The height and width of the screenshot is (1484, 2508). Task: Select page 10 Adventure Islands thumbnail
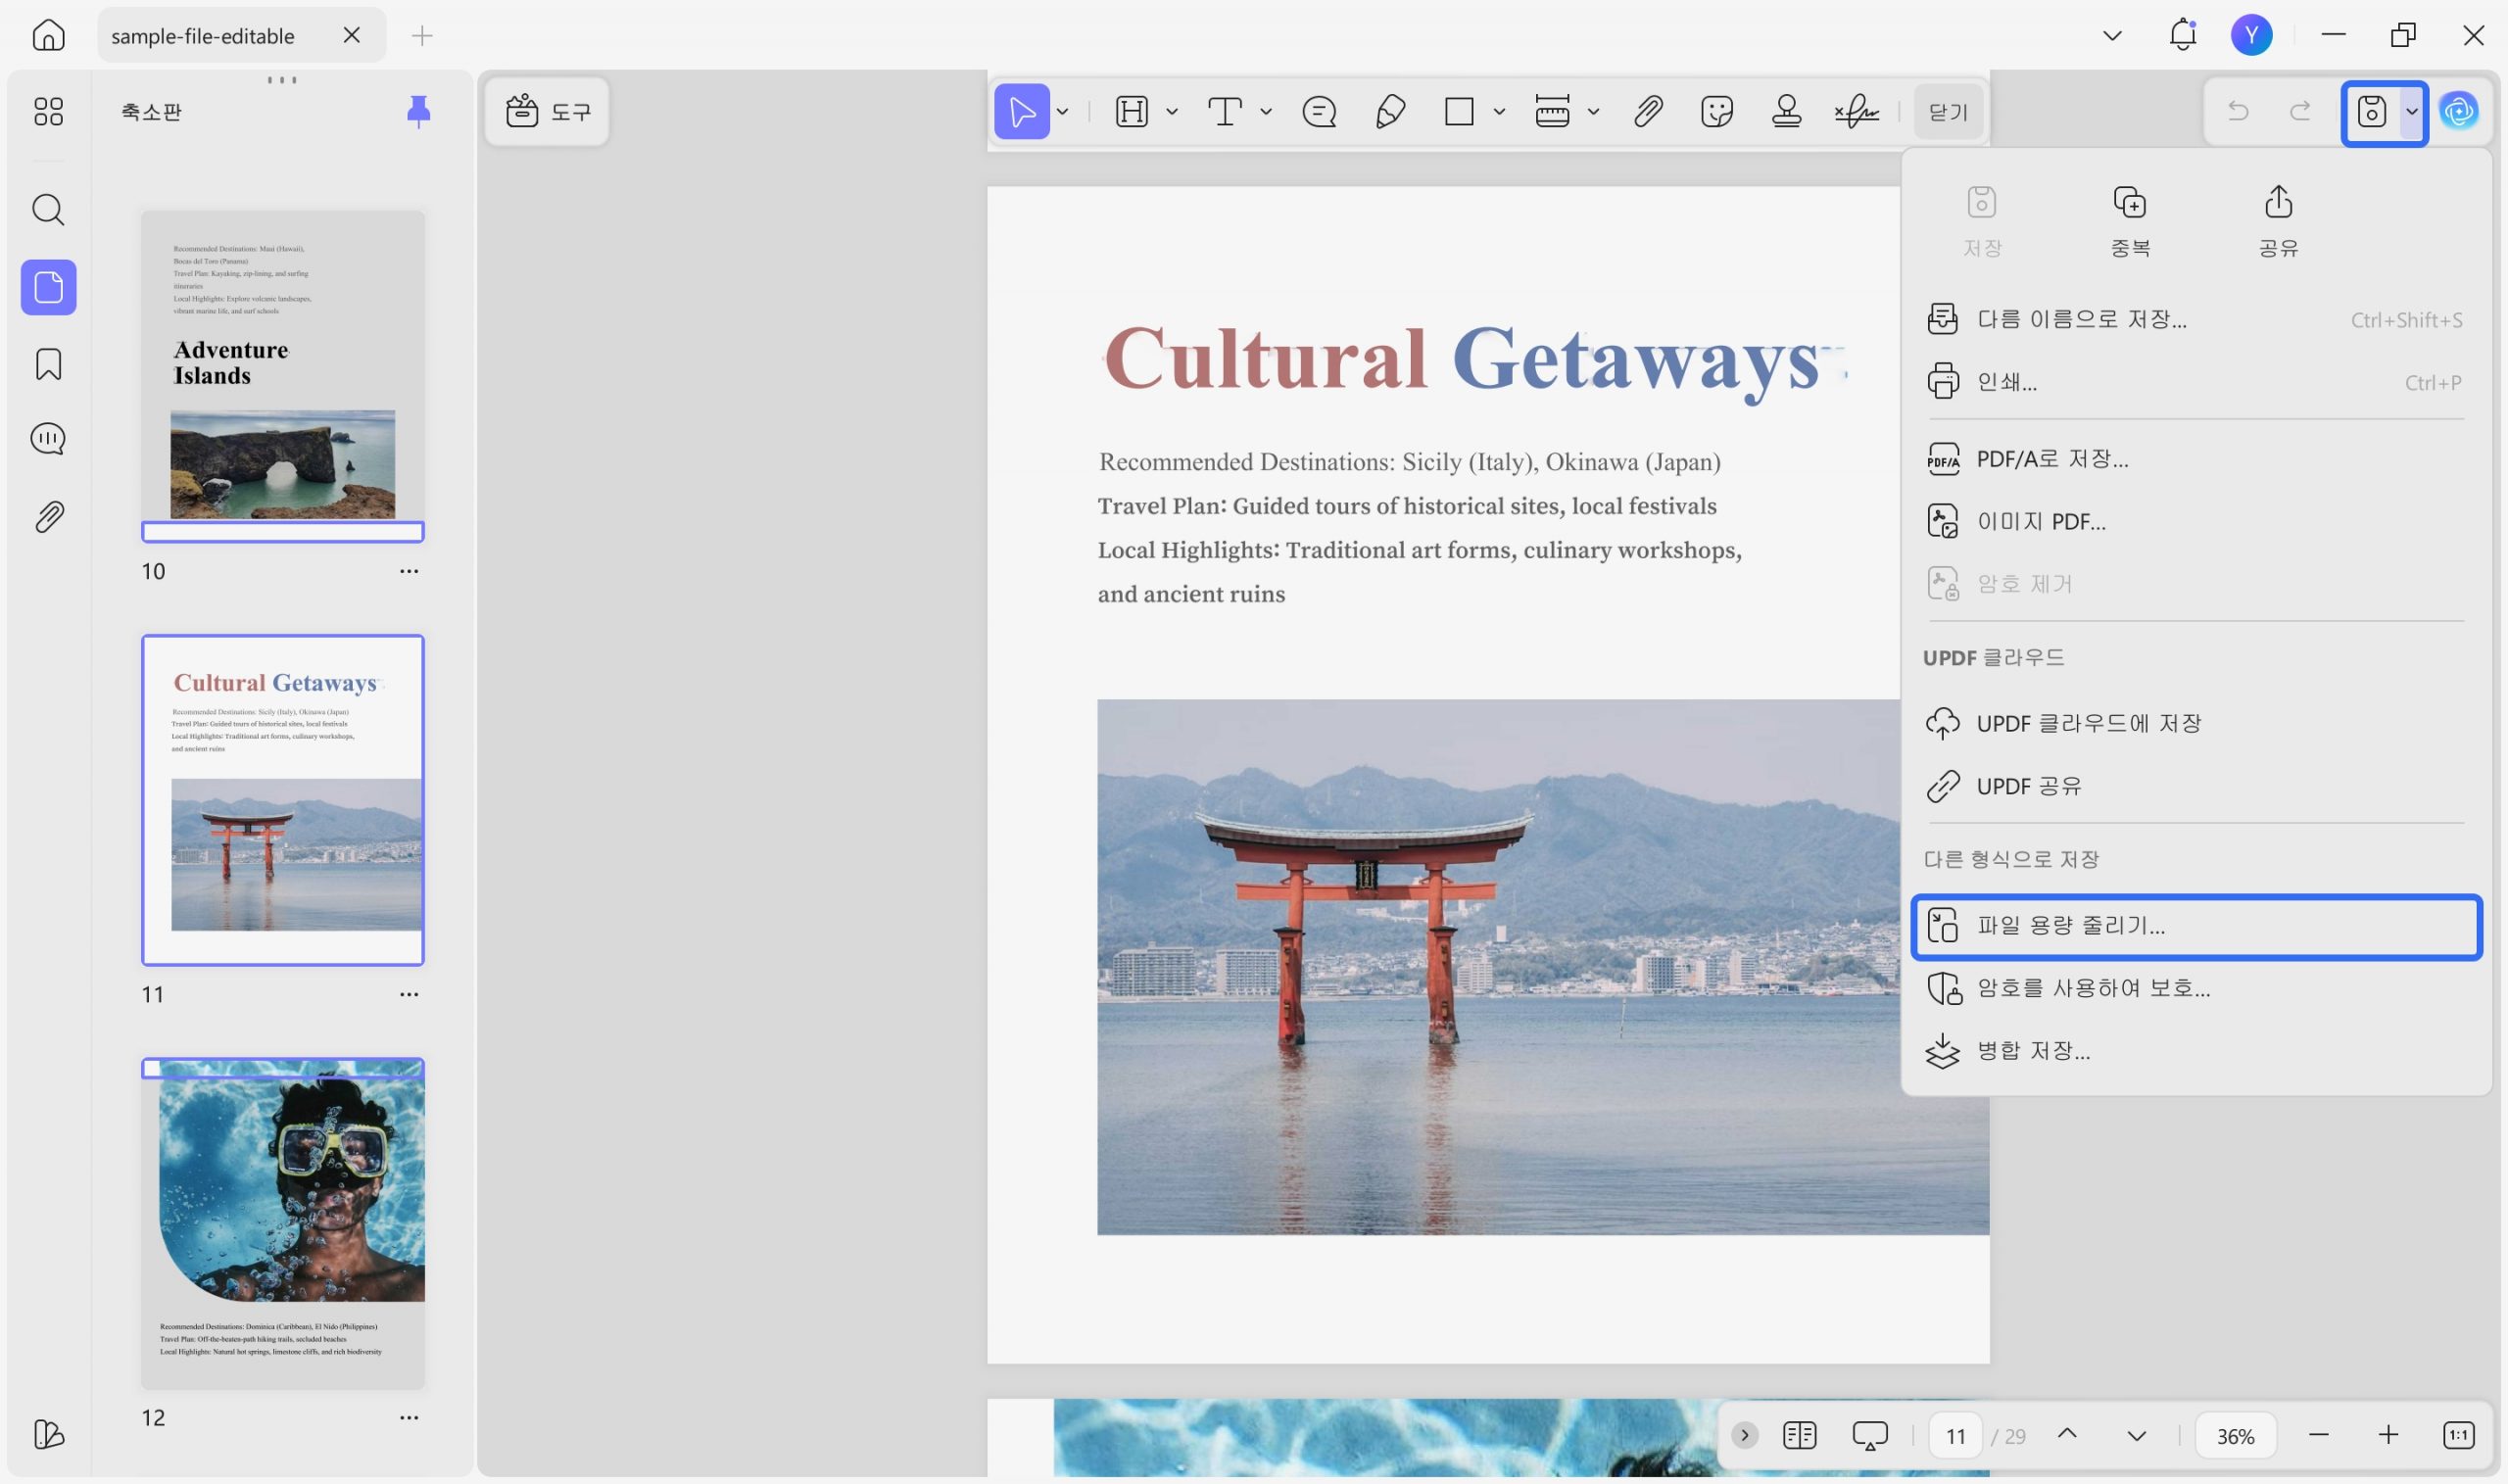click(282, 376)
